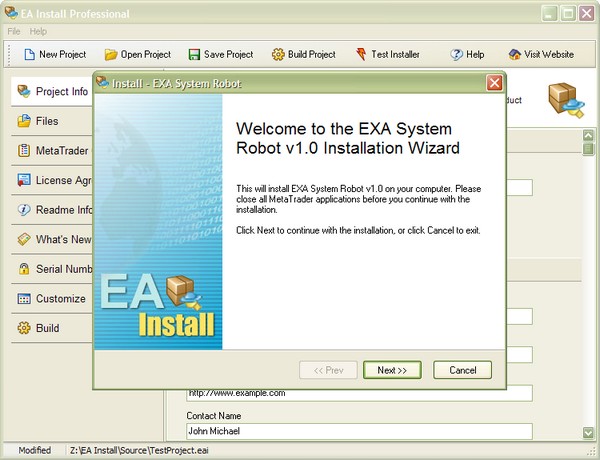Click the Files sidebar icon
This screenshot has width=600, height=460.
click(x=24, y=121)
